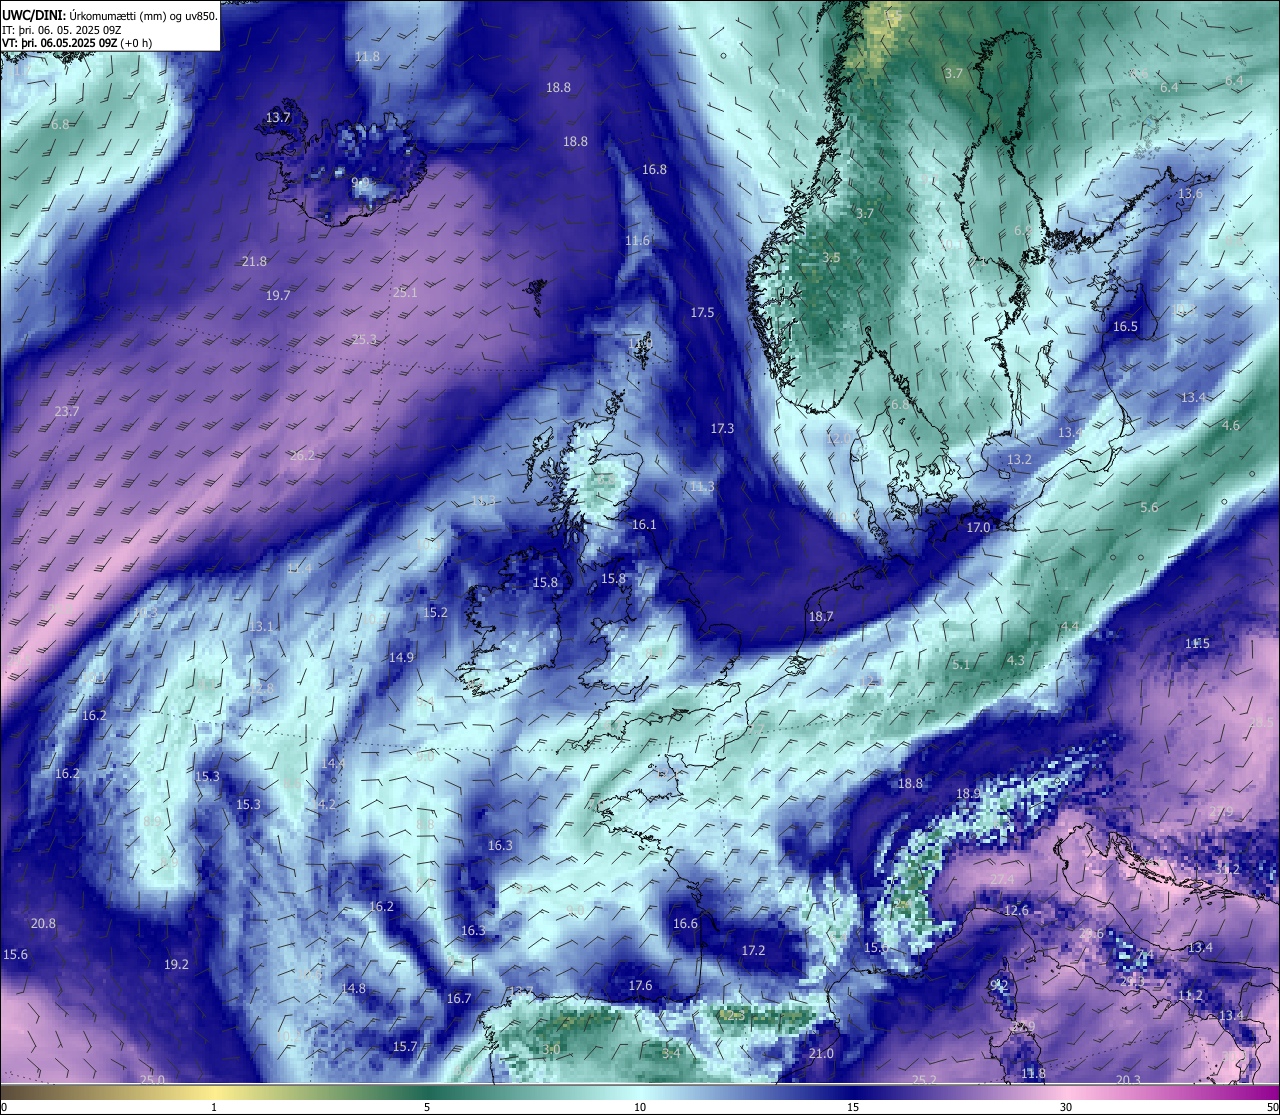Click the 5.1 value over Germany
Image resolution: width=1280 pixels, height=1115 pixels.
[961, 665]
